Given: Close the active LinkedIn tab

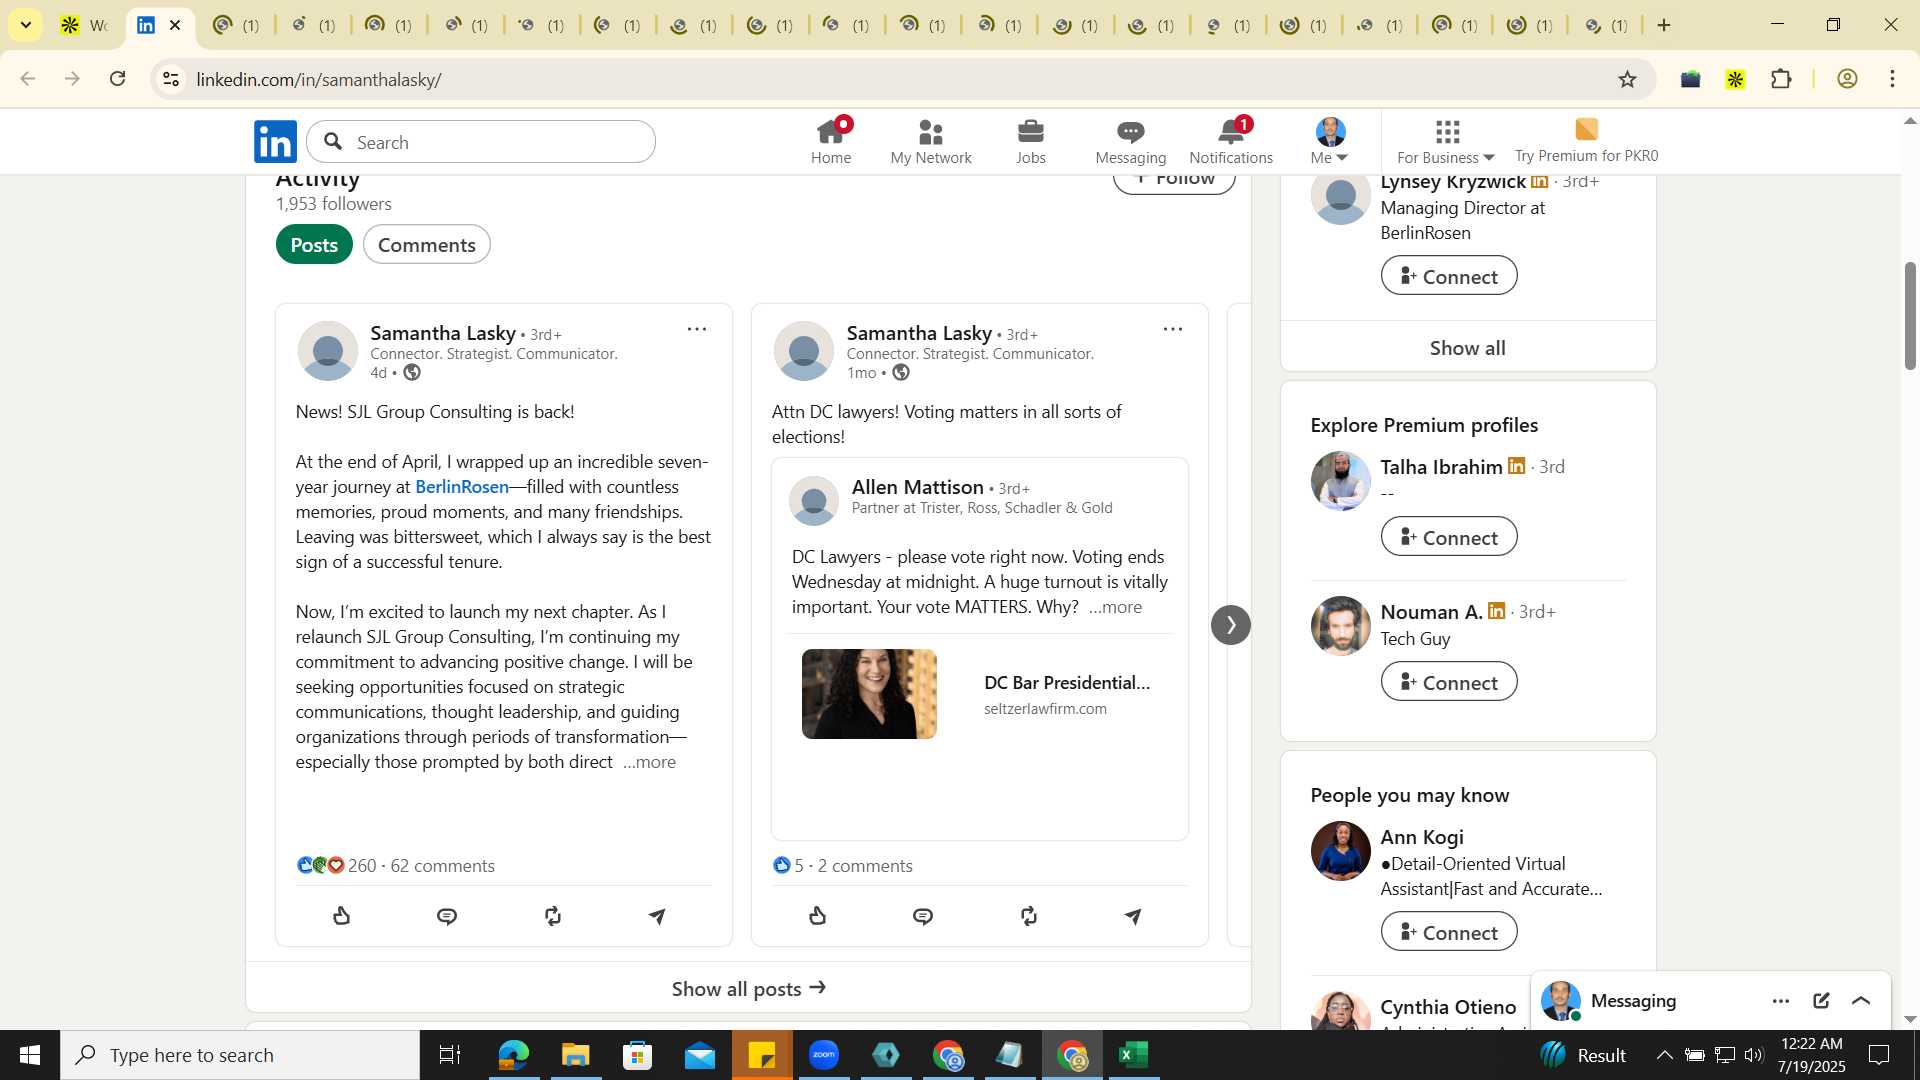Looking at the screenshot, I should [x=175, y=25].
